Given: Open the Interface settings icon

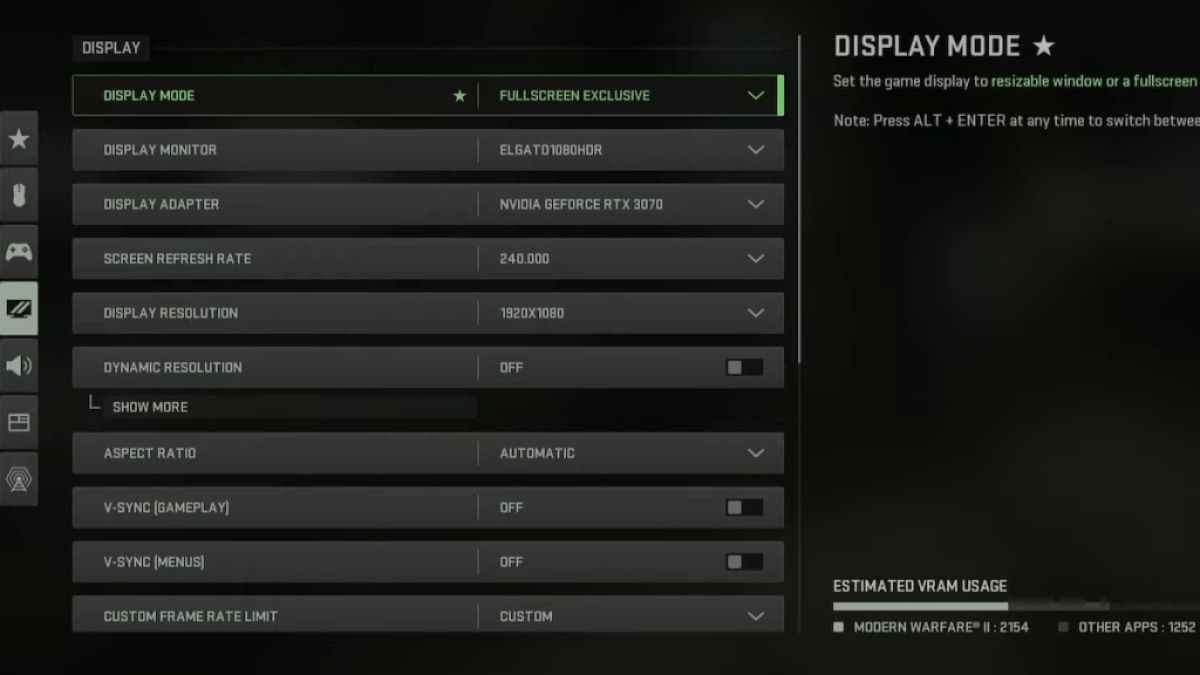Looking at the screenshot, I should [19, 422].
